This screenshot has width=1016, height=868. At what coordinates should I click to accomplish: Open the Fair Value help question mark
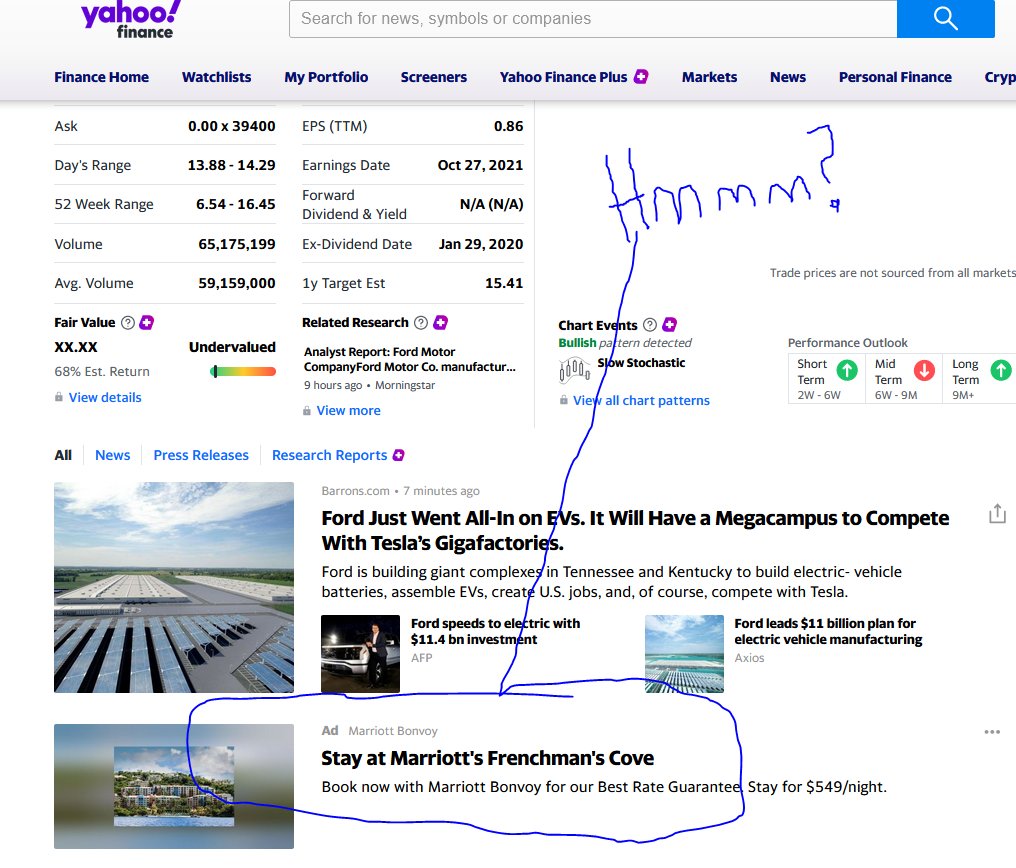tap(128, 323)
